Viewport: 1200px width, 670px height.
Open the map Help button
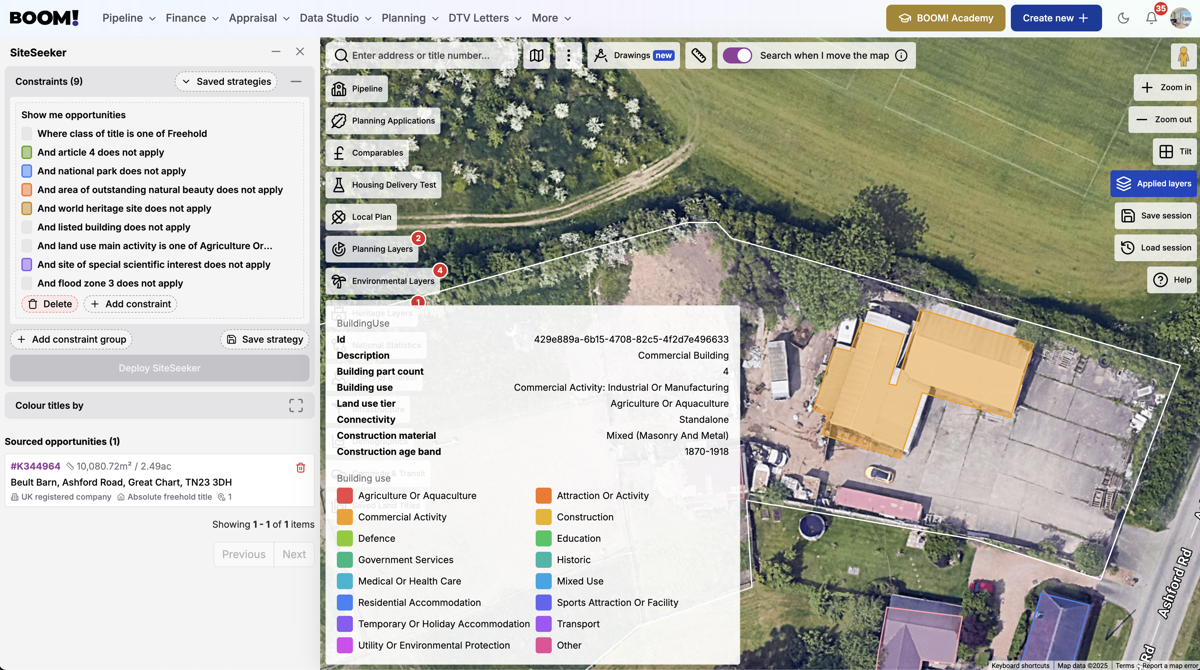coord(1173,280)
